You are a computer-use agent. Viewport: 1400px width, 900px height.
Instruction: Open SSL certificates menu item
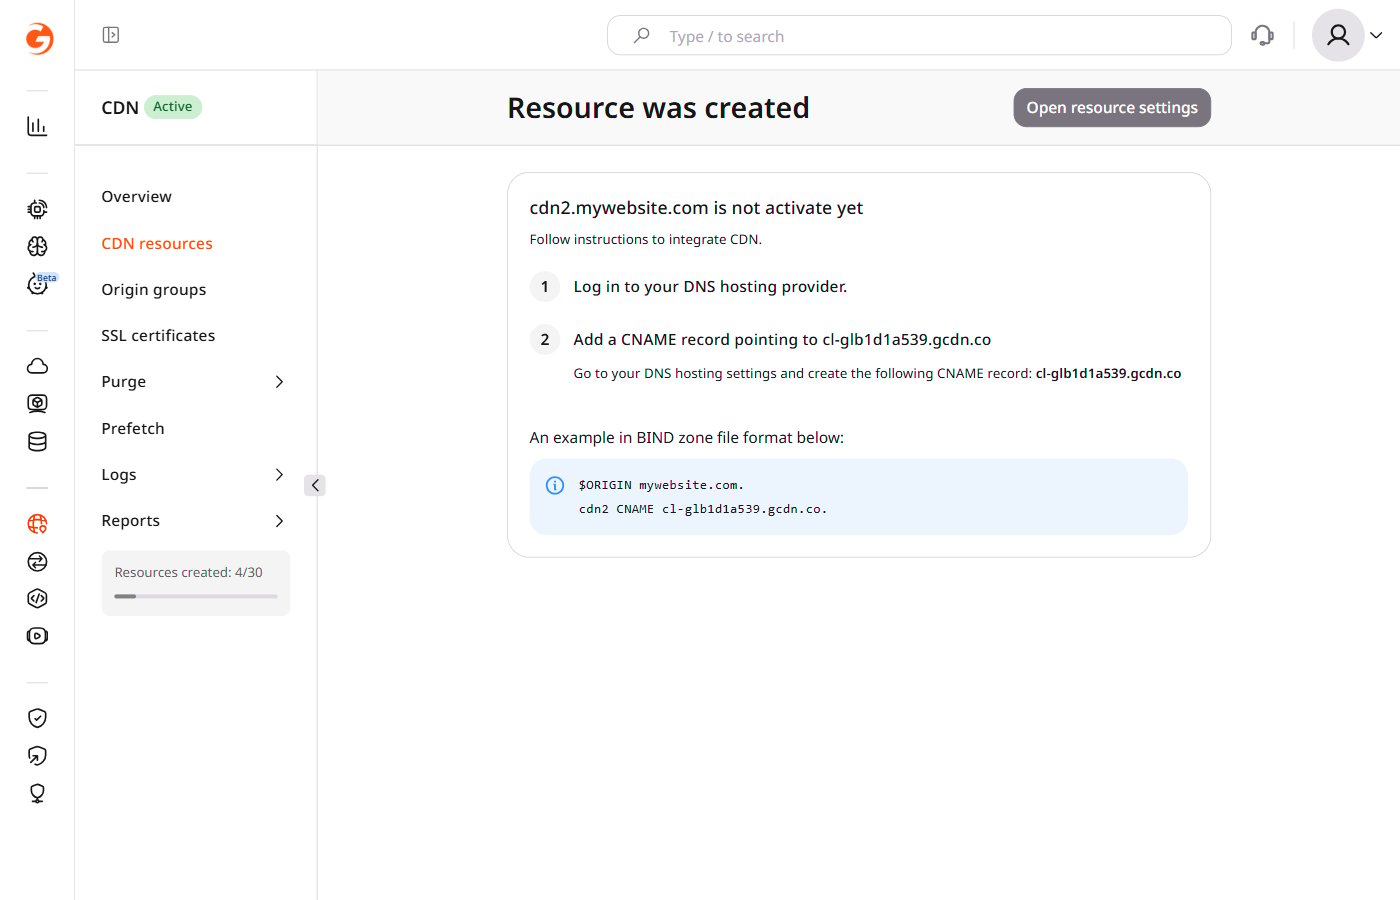coord(158,336)
